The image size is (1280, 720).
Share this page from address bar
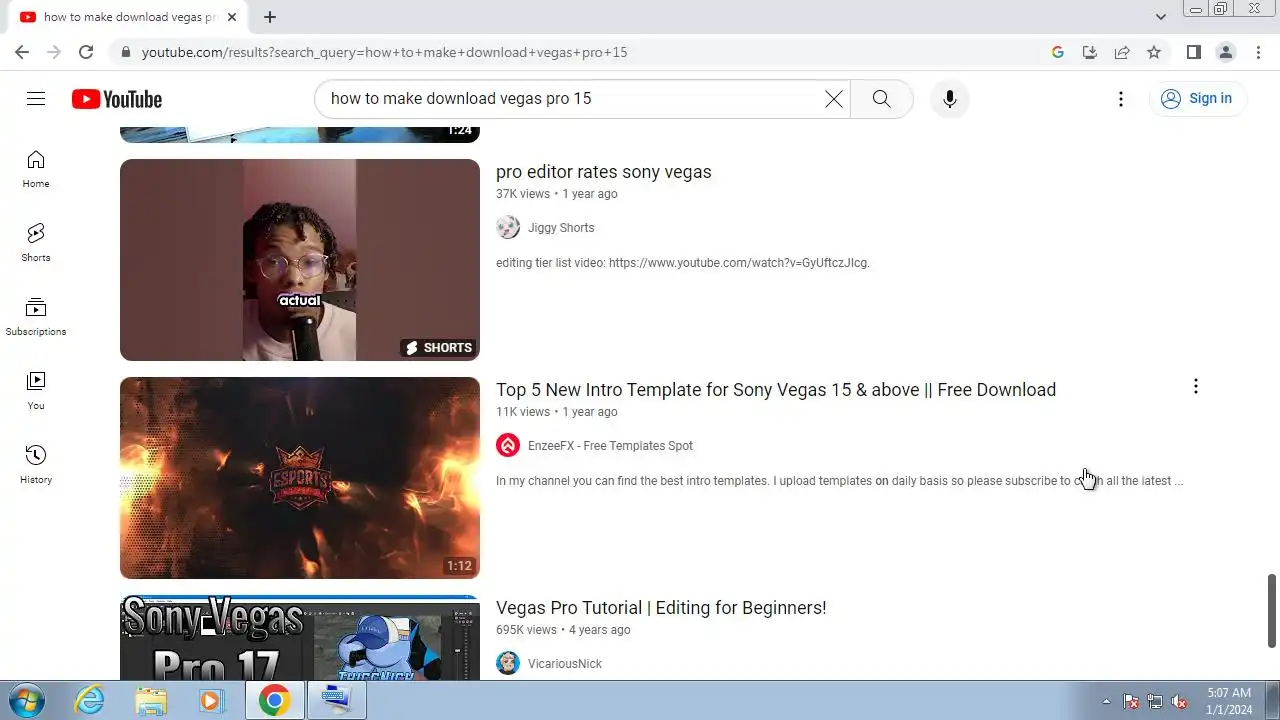pyautogui.click(x=1122, y=52)
